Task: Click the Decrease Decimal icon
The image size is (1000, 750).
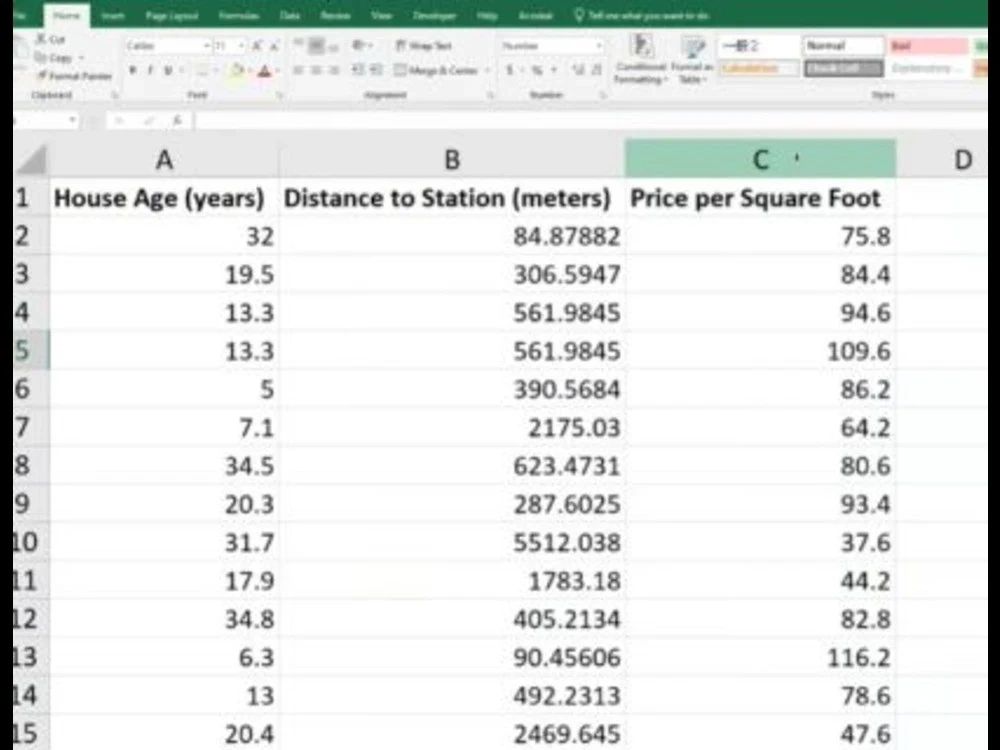Action: (596, 70)
